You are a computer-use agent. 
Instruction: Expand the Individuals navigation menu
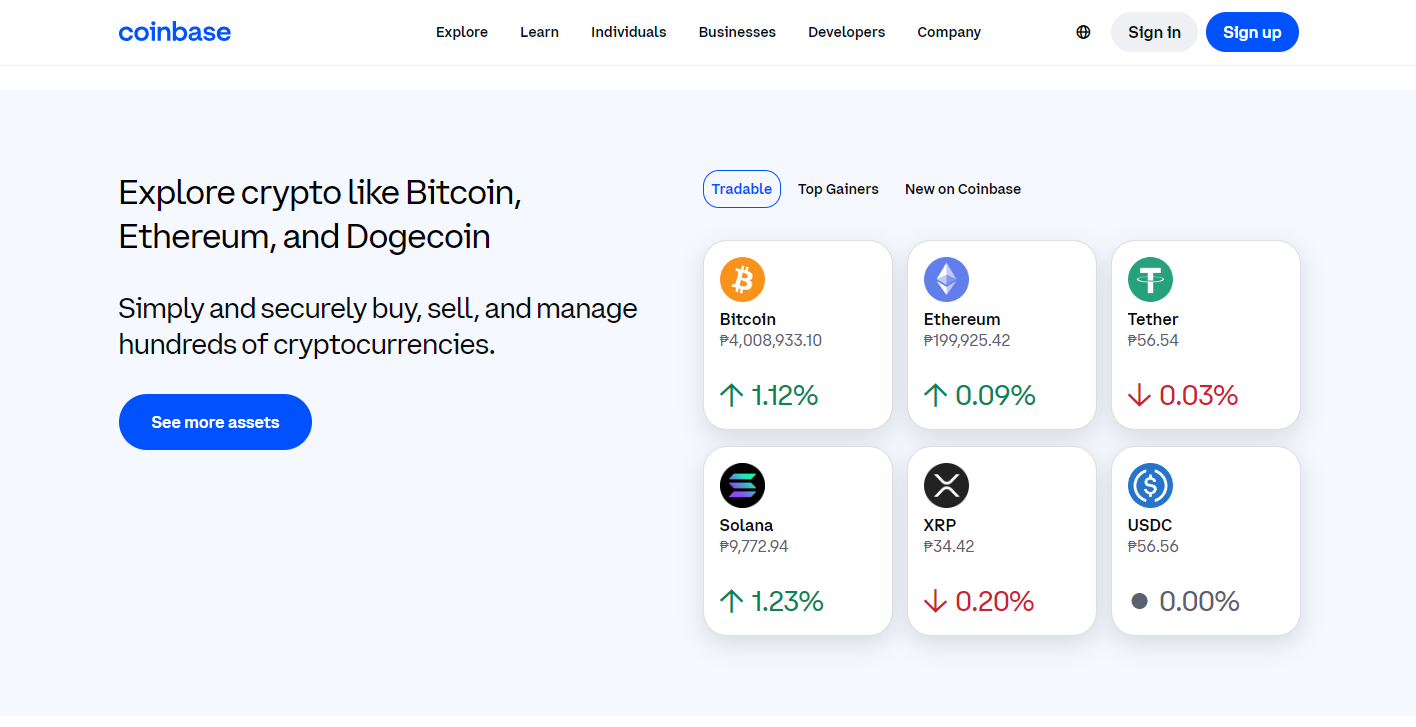pos(629,32)
